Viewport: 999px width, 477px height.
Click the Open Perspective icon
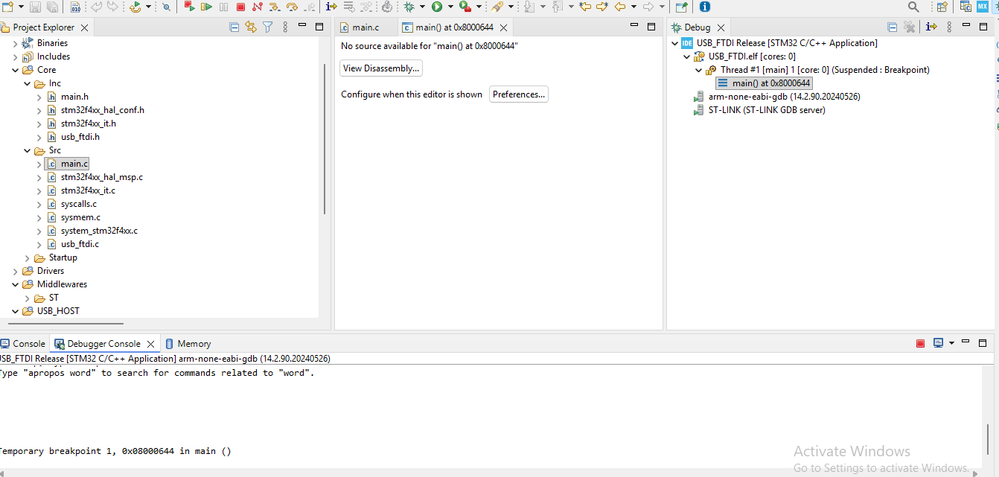click(942, 7)
